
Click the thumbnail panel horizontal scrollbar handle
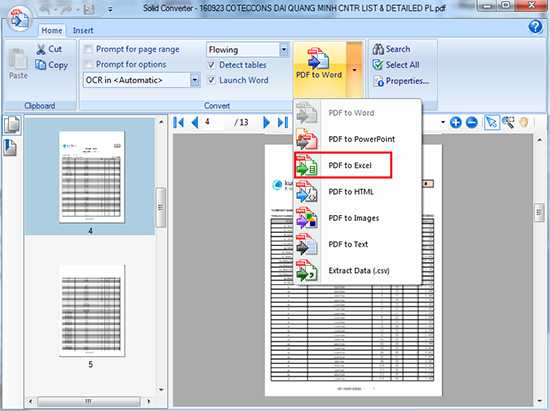88,401
